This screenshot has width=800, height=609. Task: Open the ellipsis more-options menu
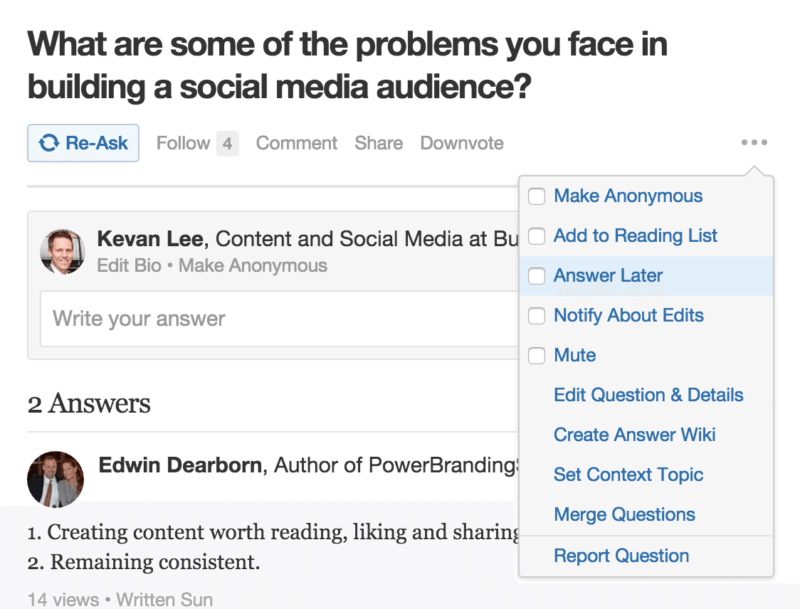(753, 143)
